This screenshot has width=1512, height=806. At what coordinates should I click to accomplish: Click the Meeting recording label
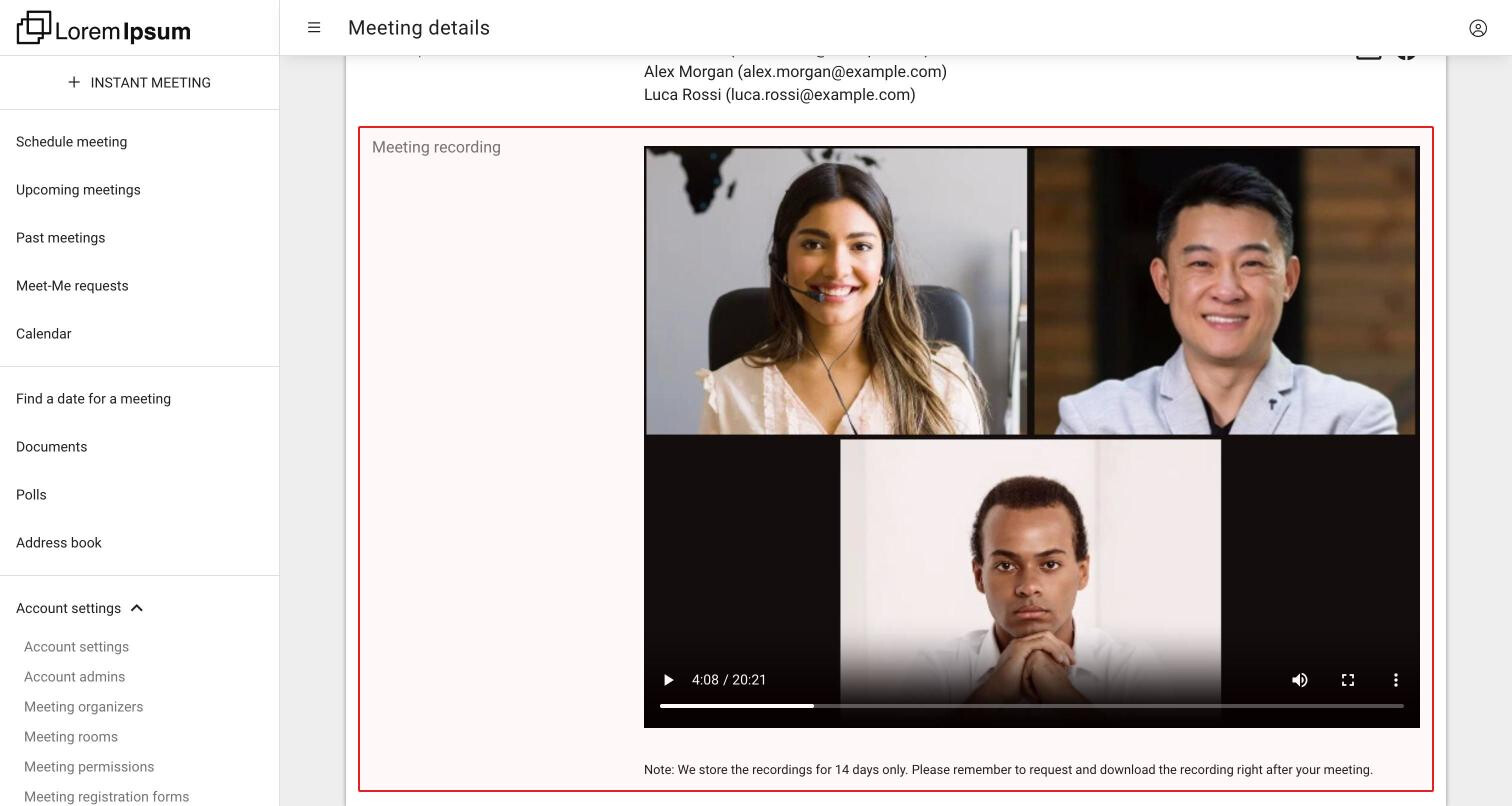436,147
